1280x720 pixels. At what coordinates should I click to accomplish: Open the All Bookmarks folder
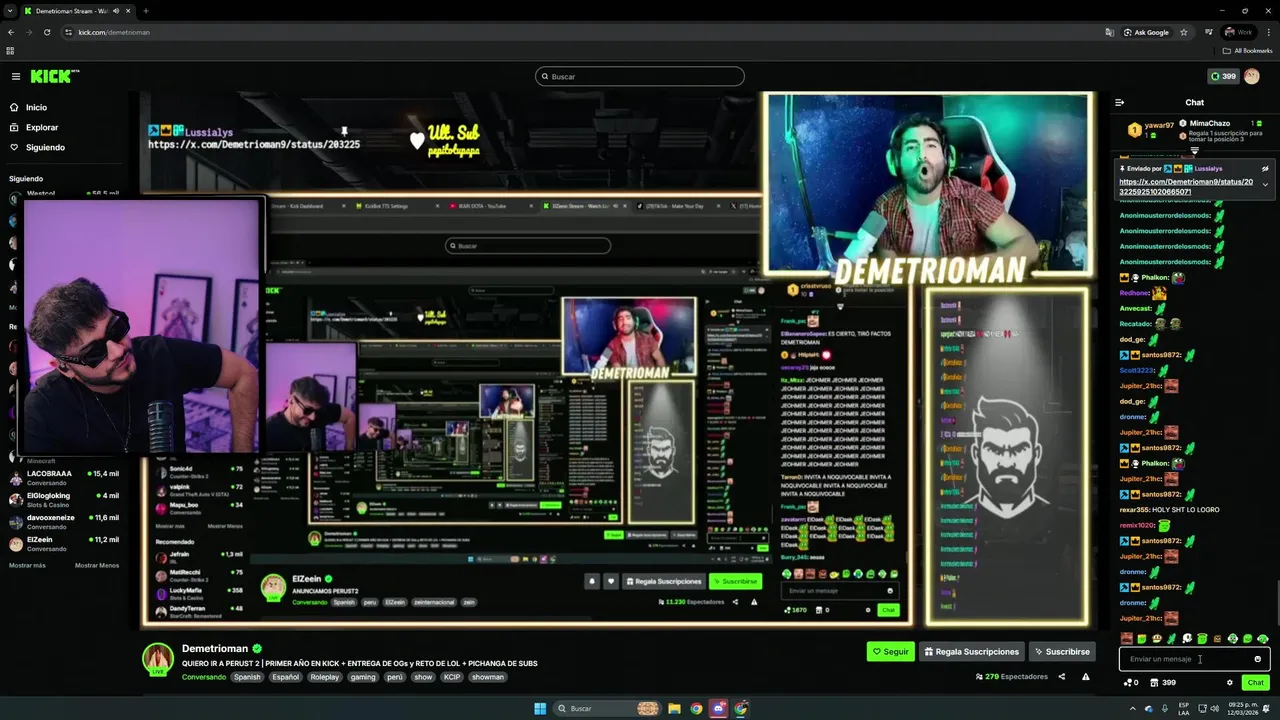(x=1247, y=50)
